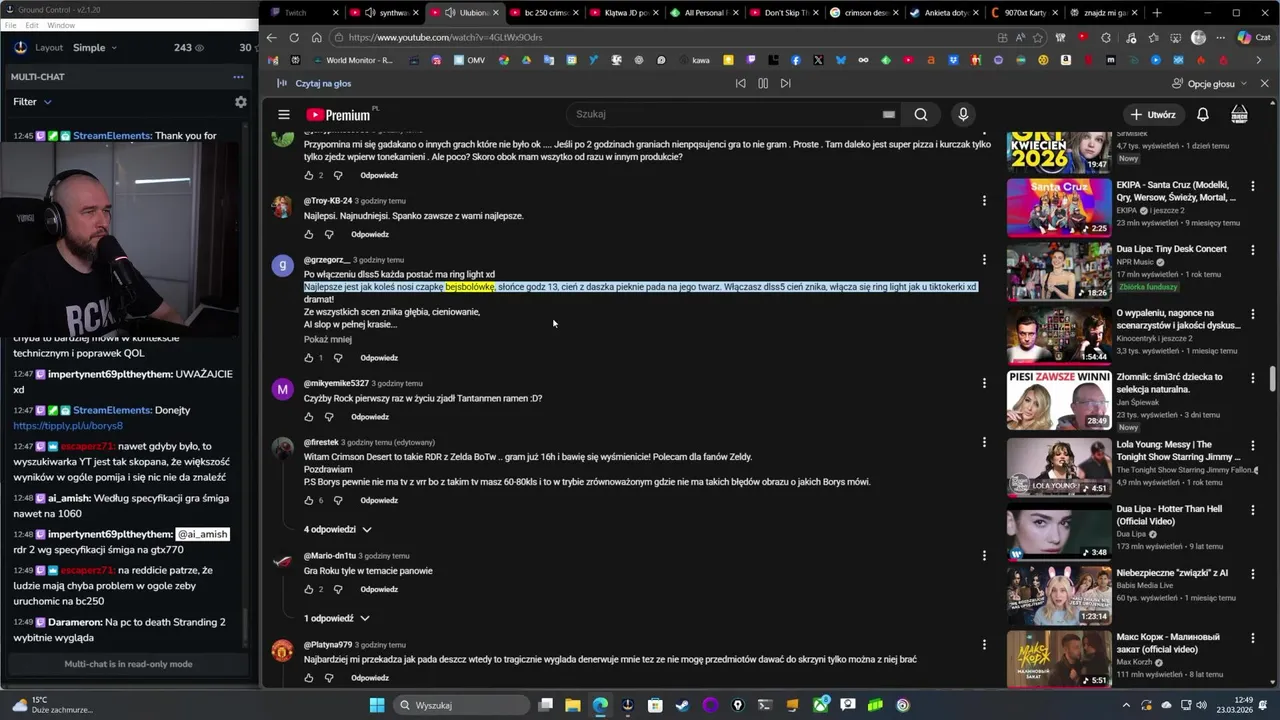Screen dimensions: 1280x720
Task: Close the read aloud toolbar
Action: click(x=1264, y=83)
